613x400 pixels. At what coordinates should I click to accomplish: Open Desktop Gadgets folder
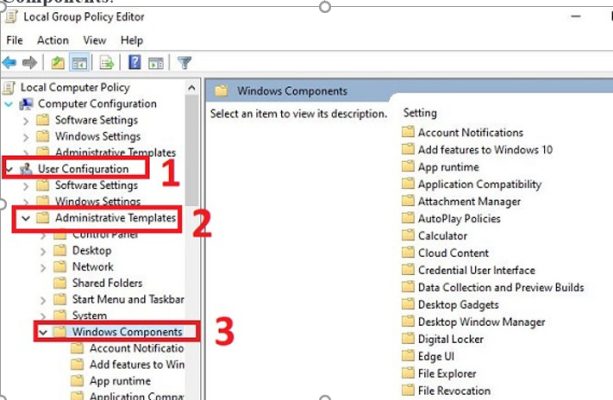tap(458, 305)
